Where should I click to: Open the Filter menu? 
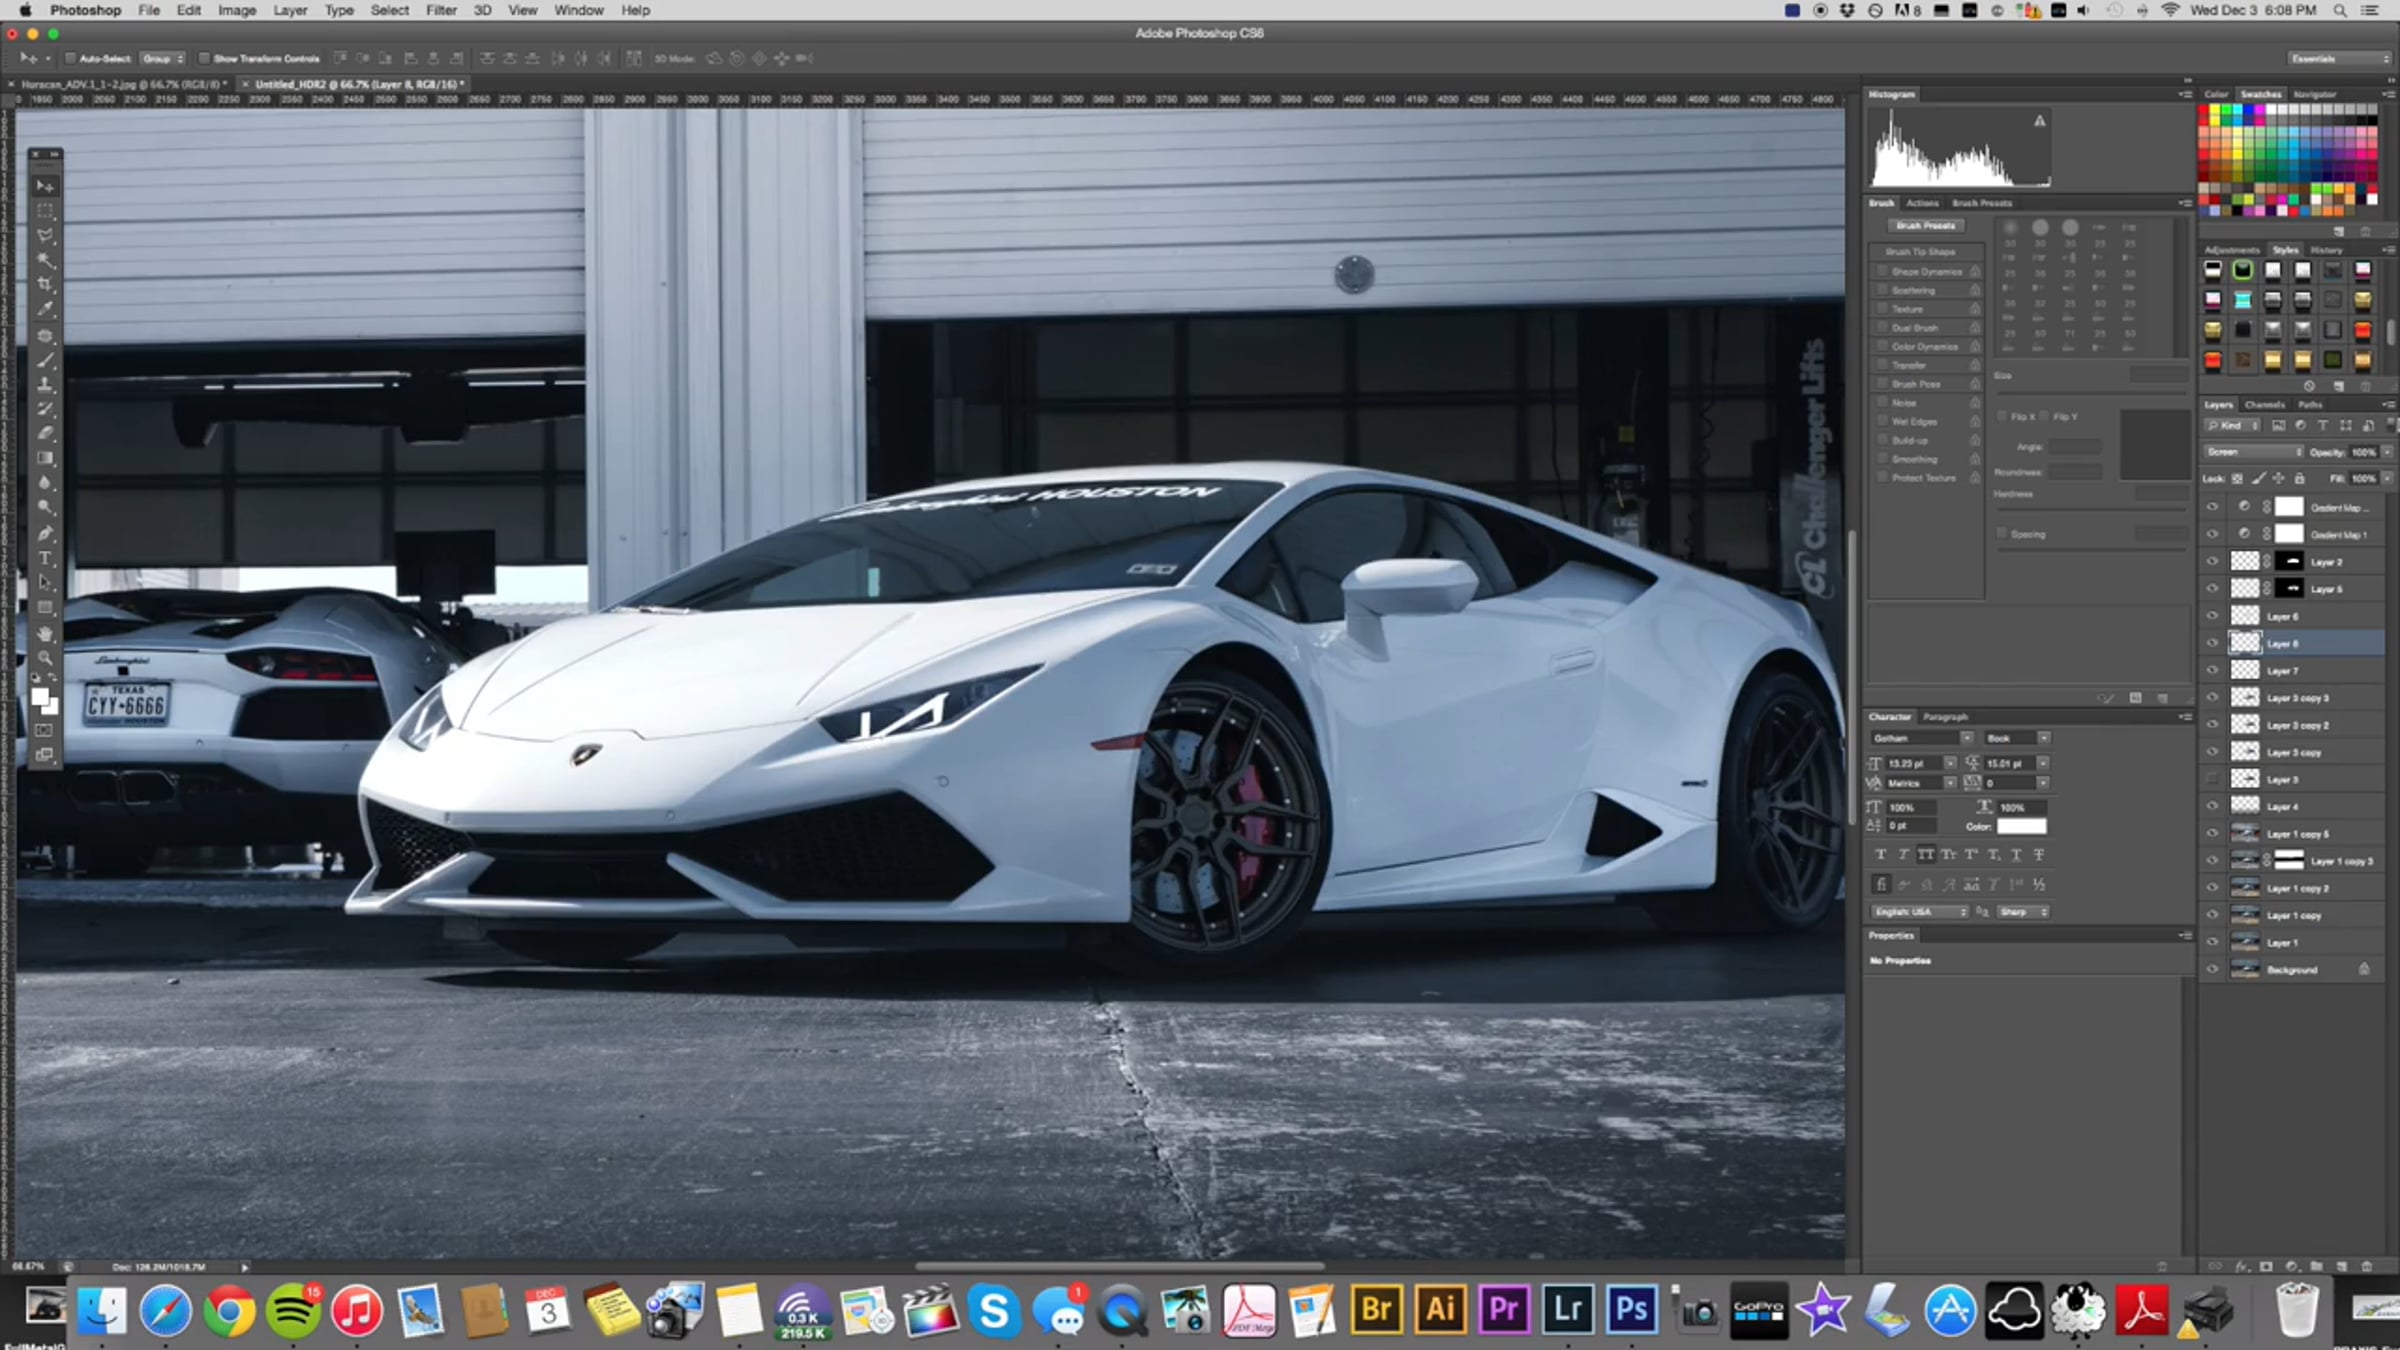tap(440, 10)
